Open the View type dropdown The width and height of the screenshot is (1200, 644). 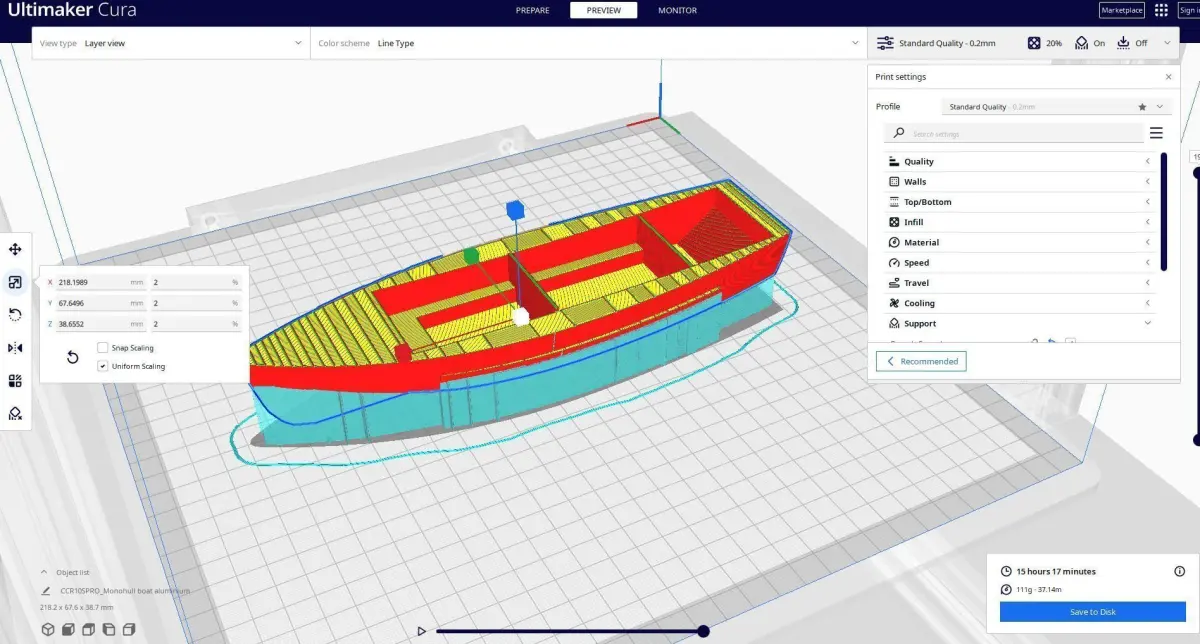171,43
